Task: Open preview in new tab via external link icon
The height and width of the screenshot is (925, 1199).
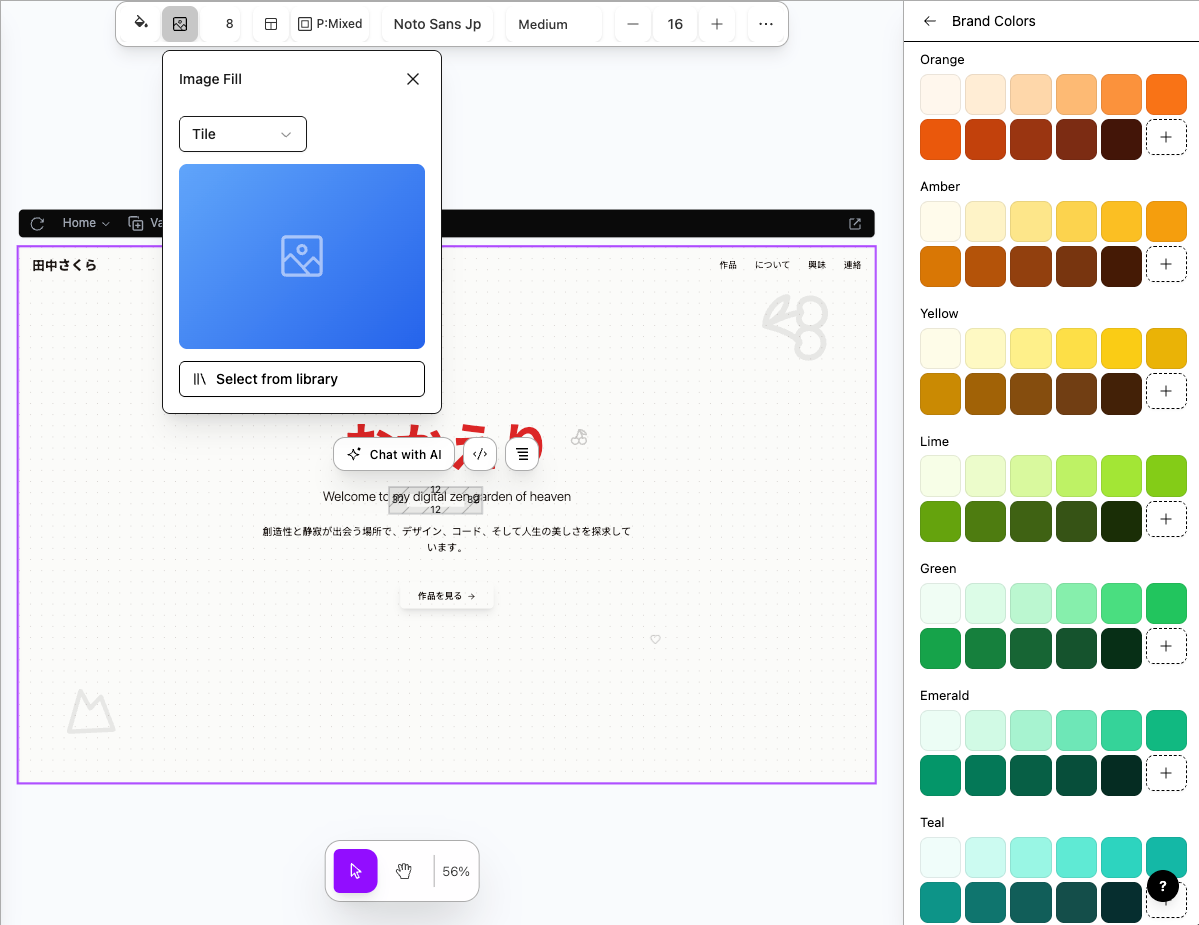Action: [853, 223]
